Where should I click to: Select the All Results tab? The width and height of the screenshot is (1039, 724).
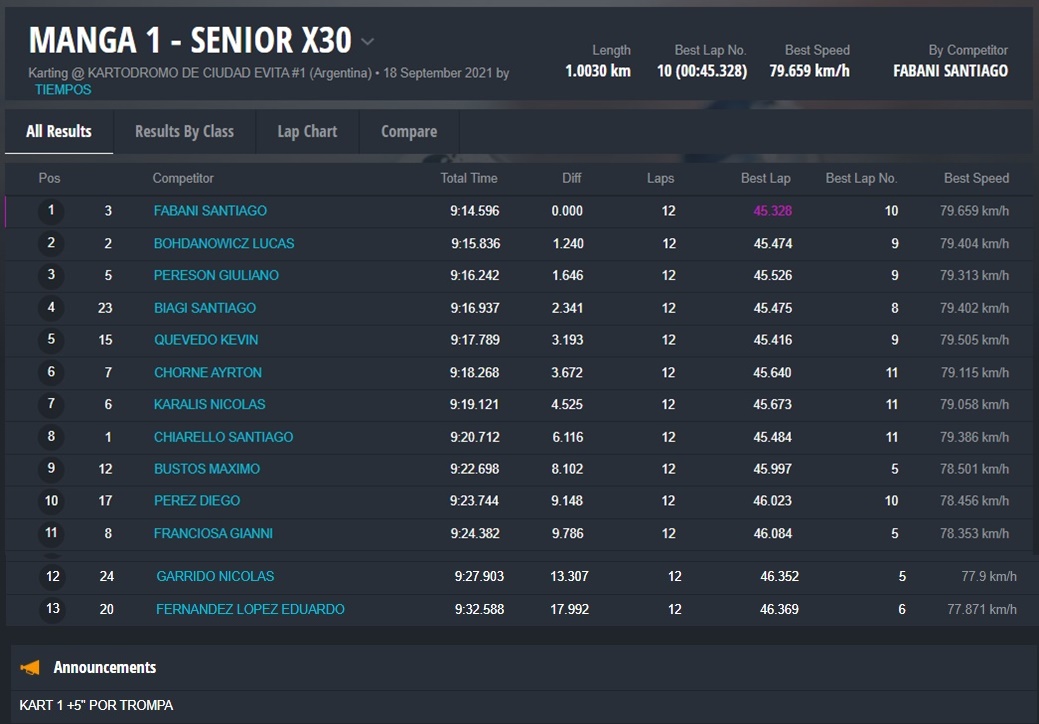[59, 131]
